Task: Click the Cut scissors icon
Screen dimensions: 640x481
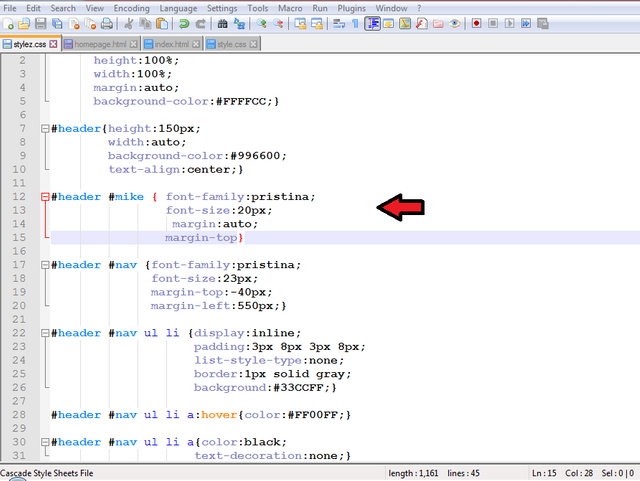Action: tap(129, 23)
